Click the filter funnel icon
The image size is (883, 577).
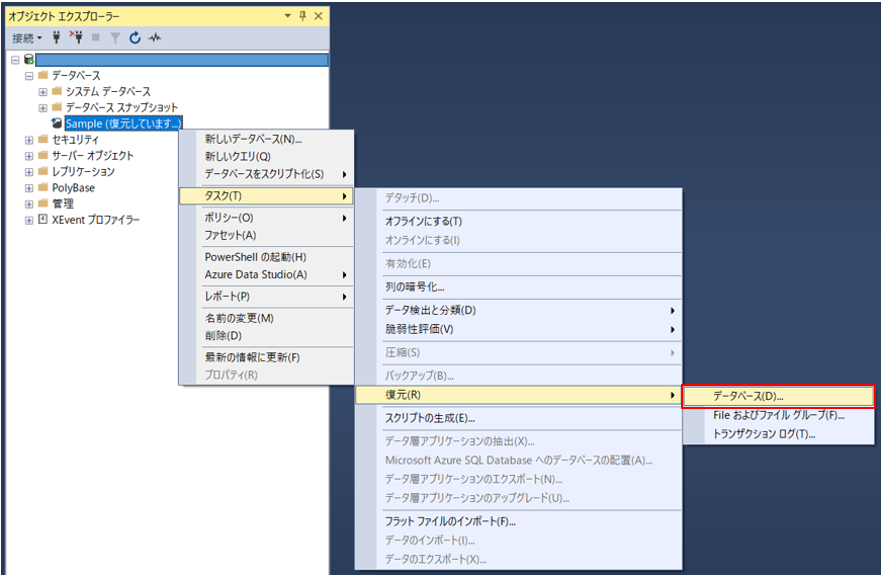(x=115, y=38)
